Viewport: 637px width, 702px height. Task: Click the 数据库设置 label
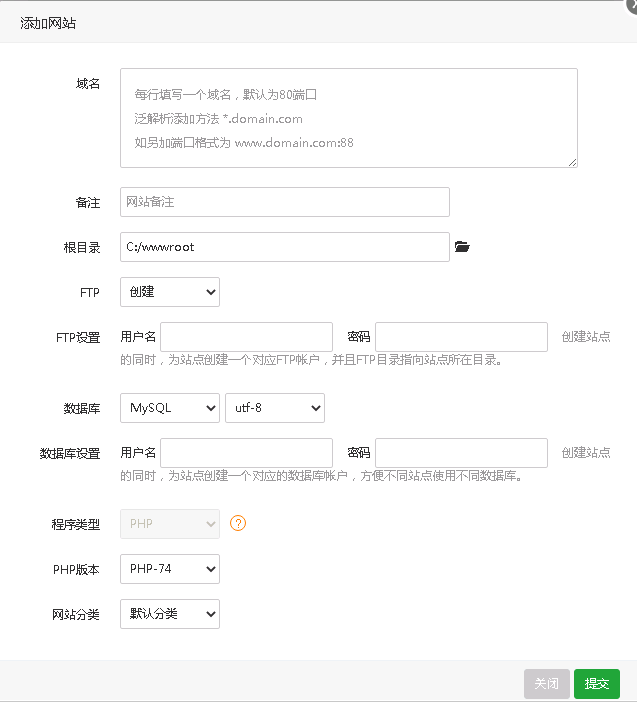click(70, 454)
